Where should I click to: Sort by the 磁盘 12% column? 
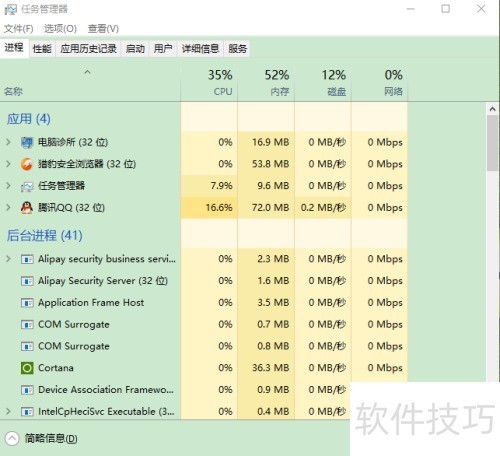click(323, 83)
